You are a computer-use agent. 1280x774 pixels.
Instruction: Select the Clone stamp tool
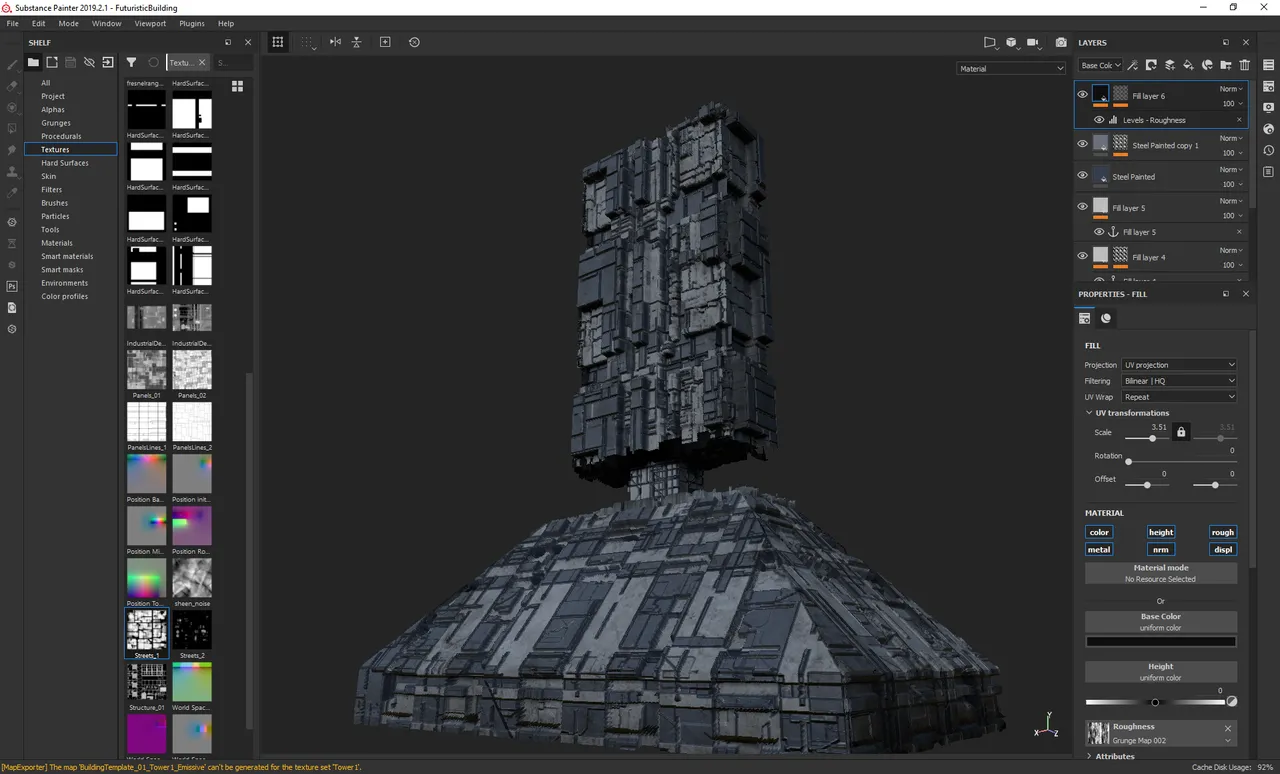[x=12, y=171]
